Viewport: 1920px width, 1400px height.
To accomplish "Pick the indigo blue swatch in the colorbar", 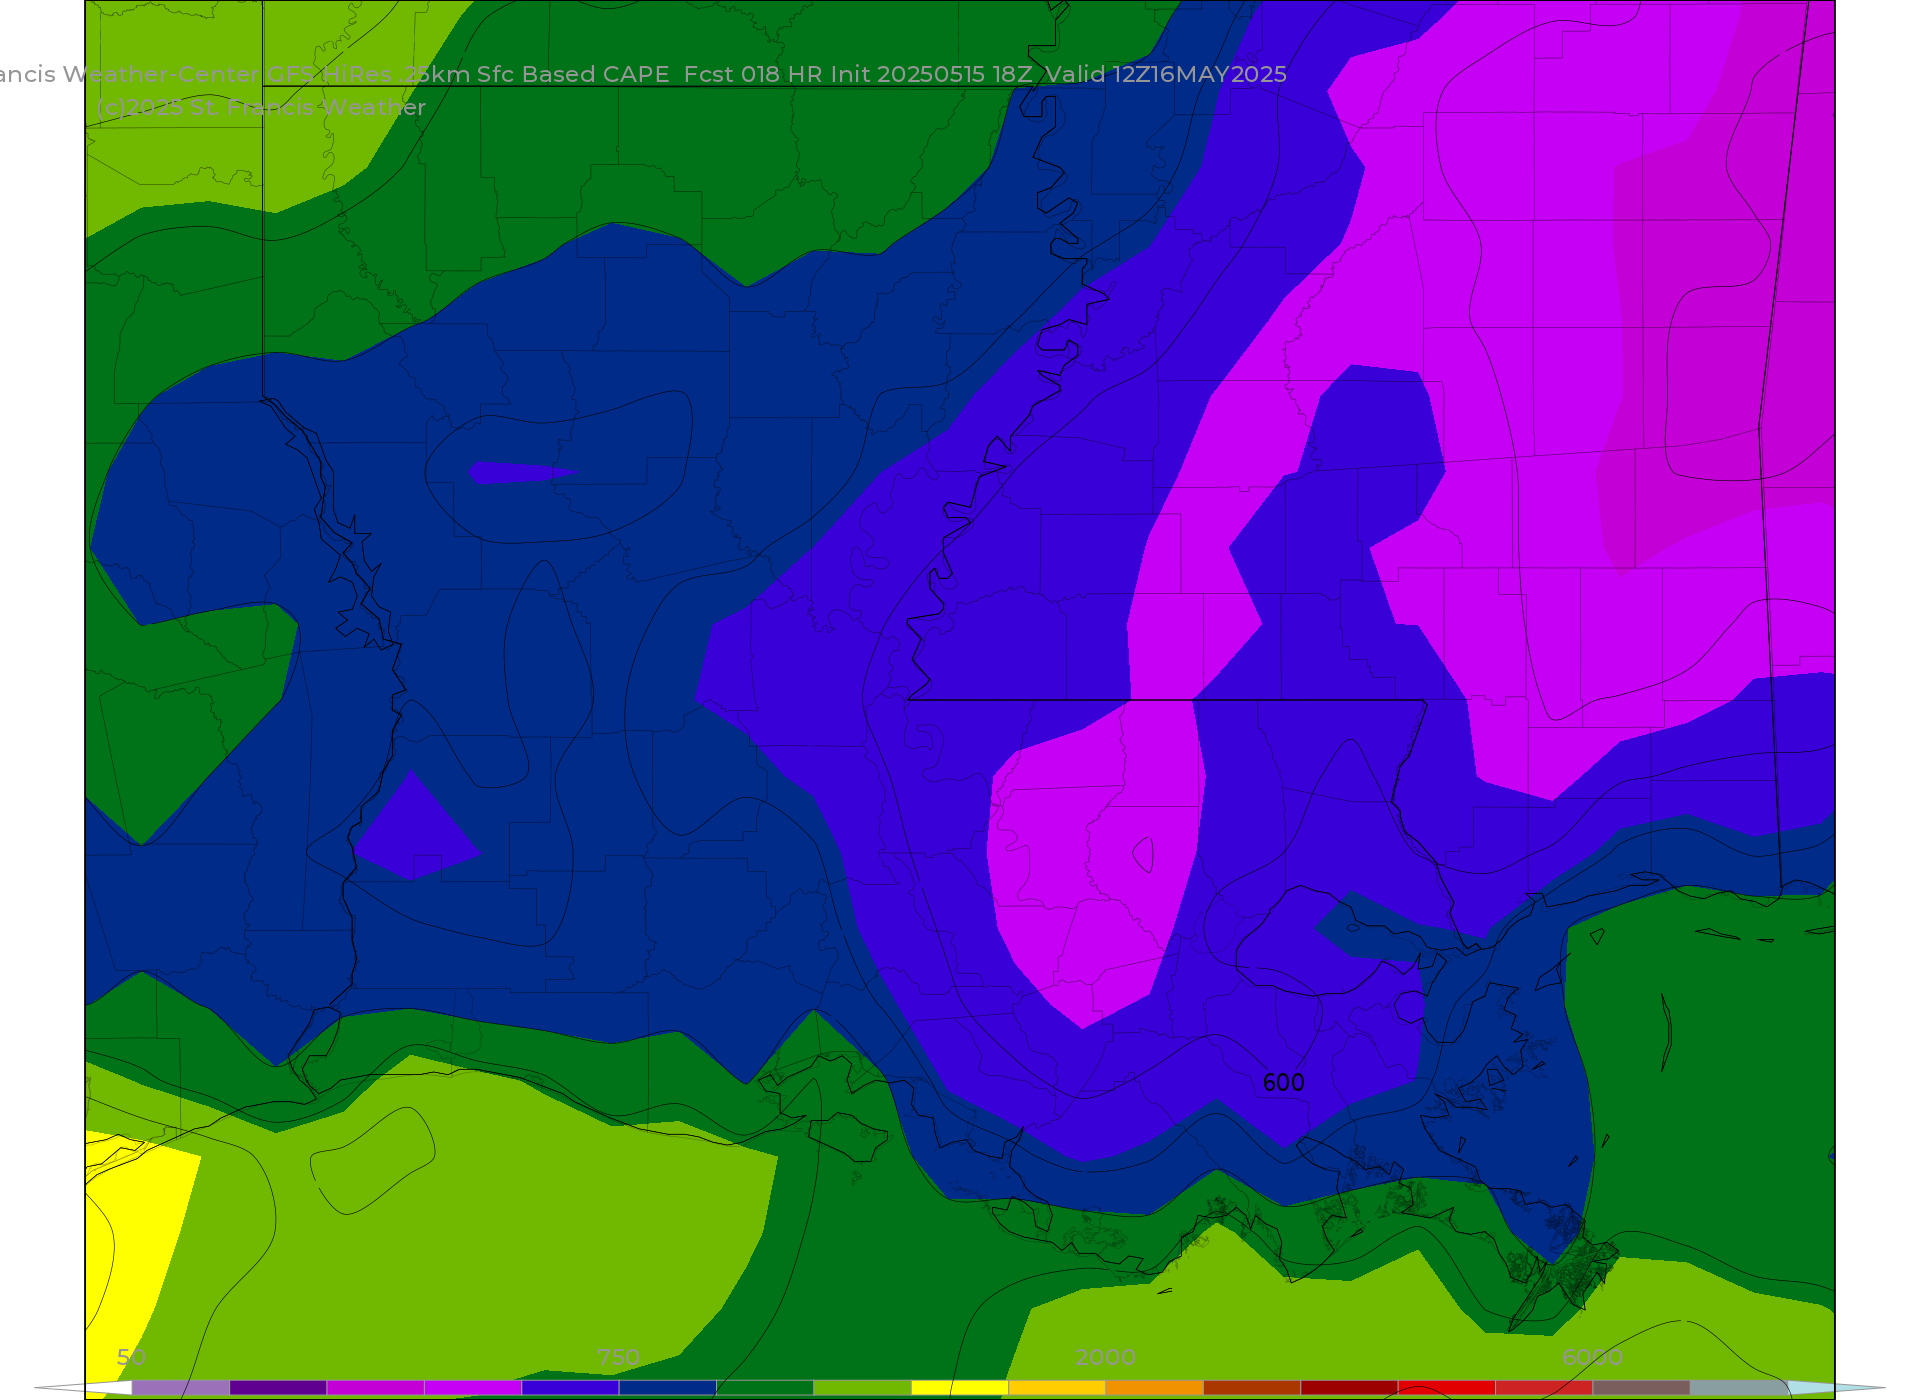I will pos(570,1388).
